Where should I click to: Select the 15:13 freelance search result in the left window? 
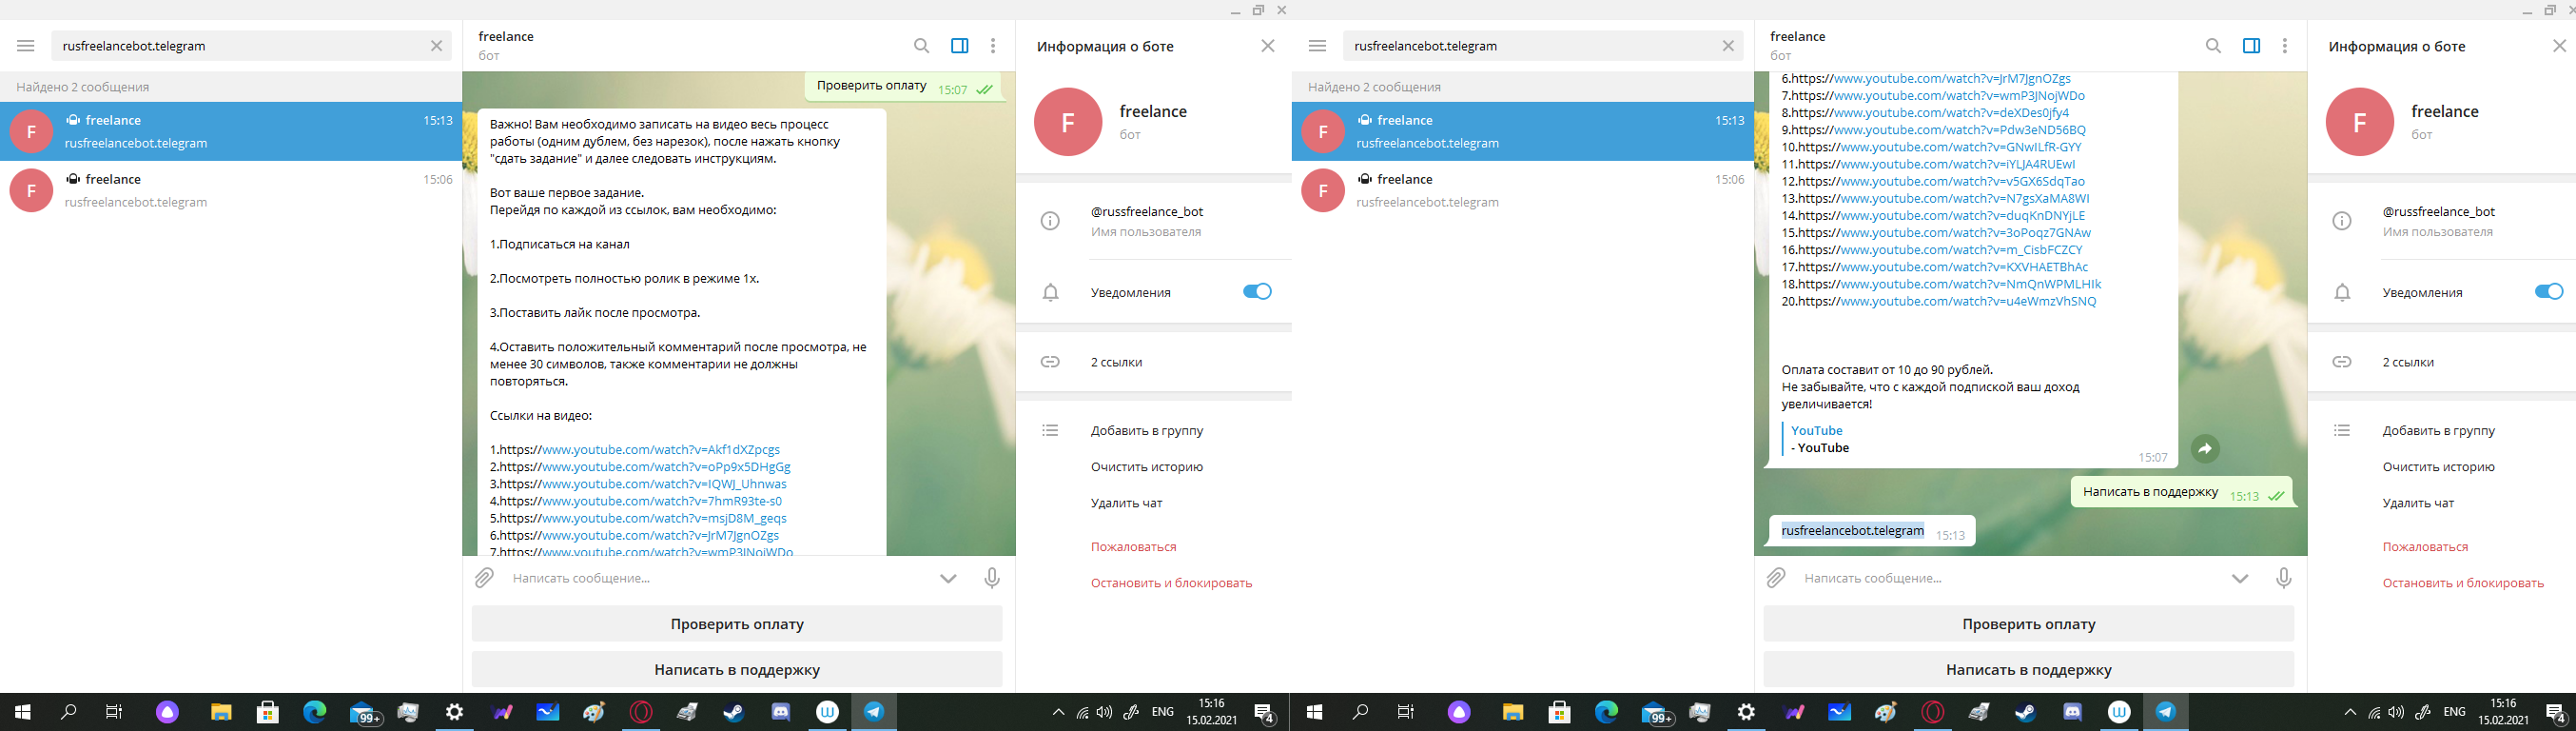tap(231, 131)
